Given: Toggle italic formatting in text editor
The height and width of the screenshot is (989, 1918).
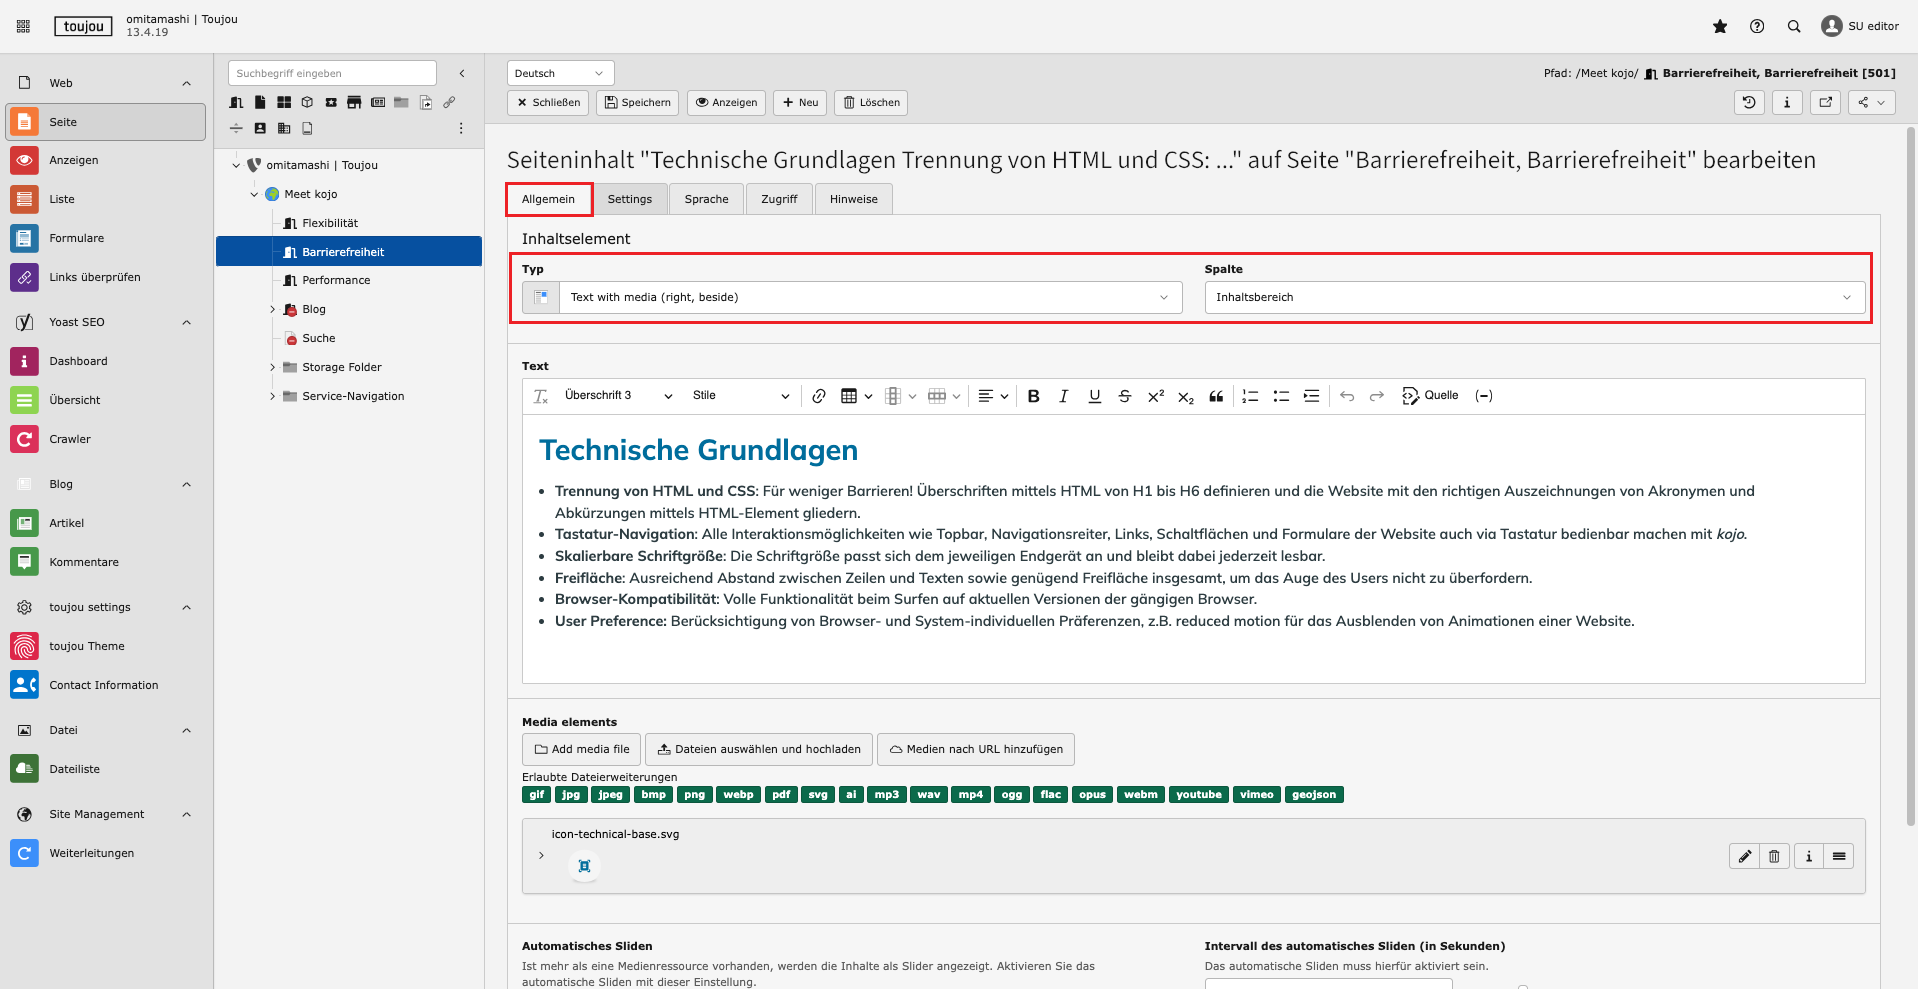Looking at the screenshot, I should (x=1064, y=396).
